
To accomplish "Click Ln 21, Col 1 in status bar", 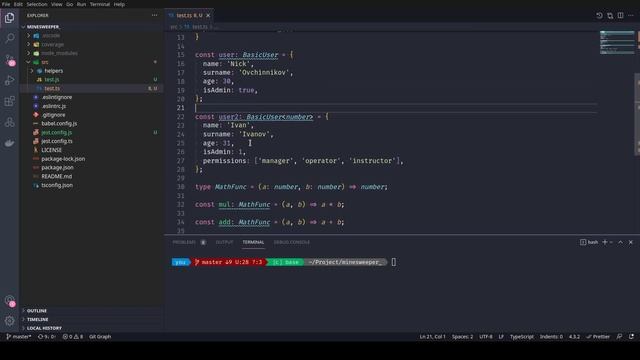I will (432, 337).
